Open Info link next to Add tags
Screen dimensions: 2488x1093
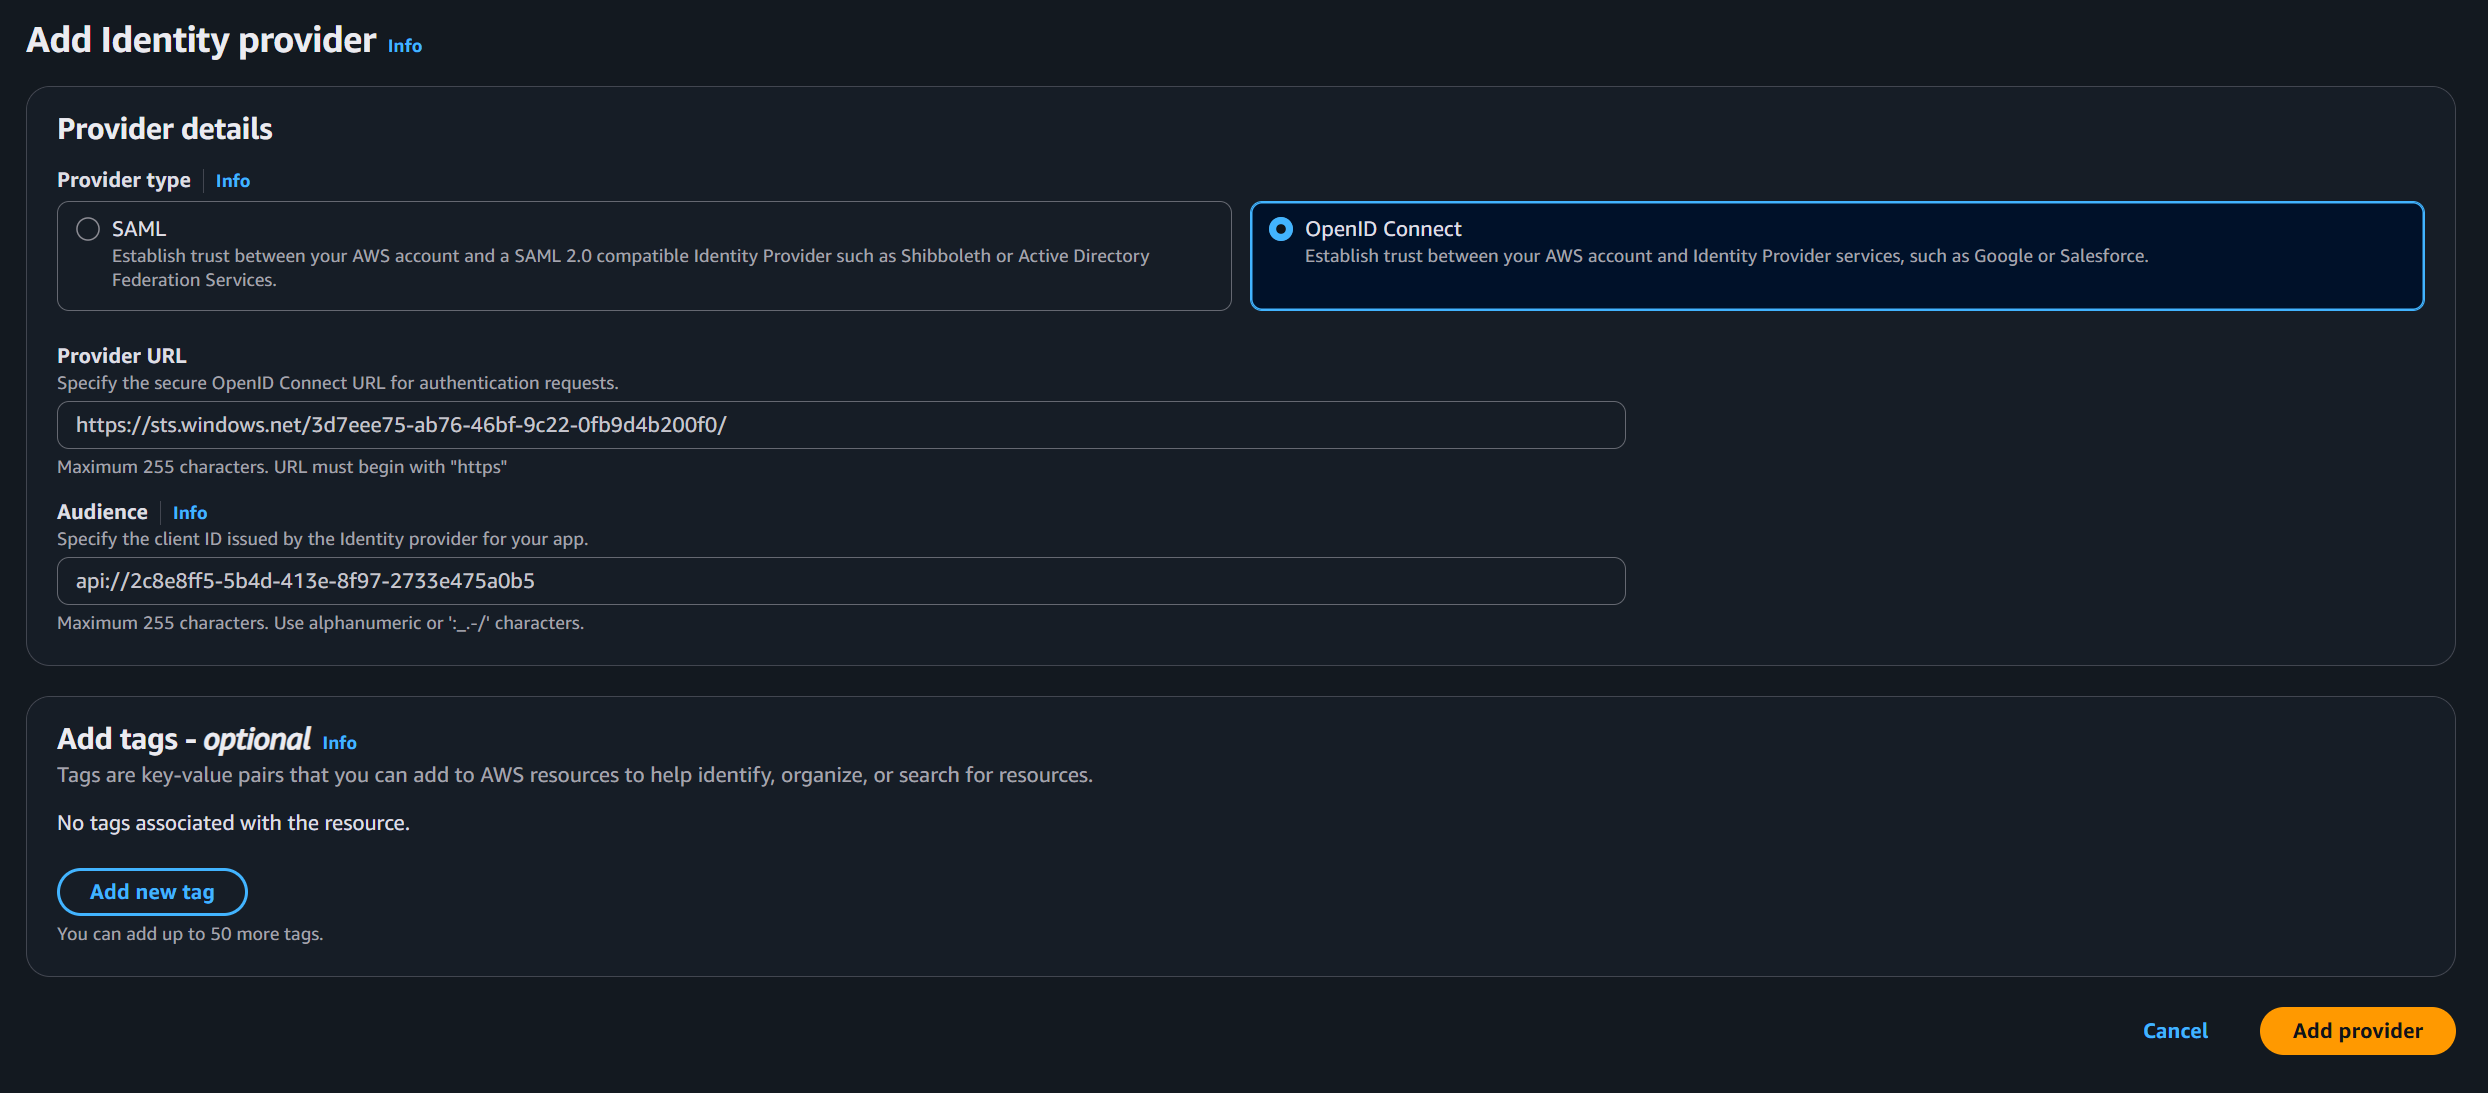point(340,743)
